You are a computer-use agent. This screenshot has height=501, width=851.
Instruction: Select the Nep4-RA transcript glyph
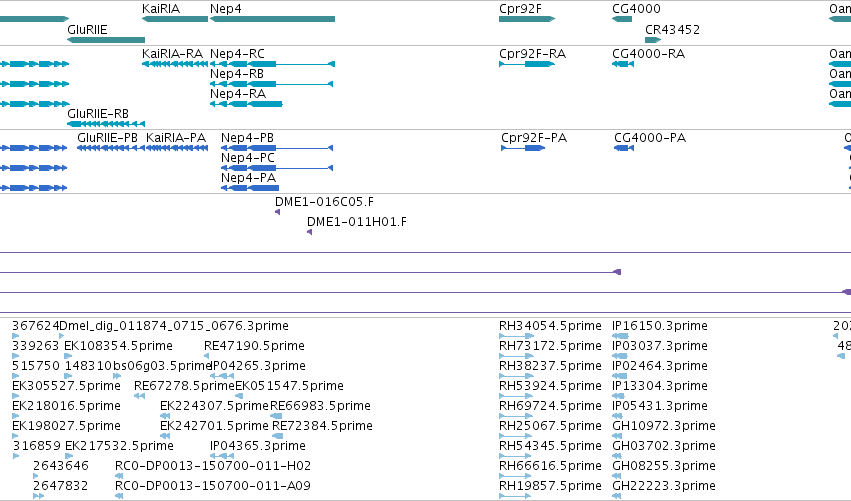pos(246,104)
